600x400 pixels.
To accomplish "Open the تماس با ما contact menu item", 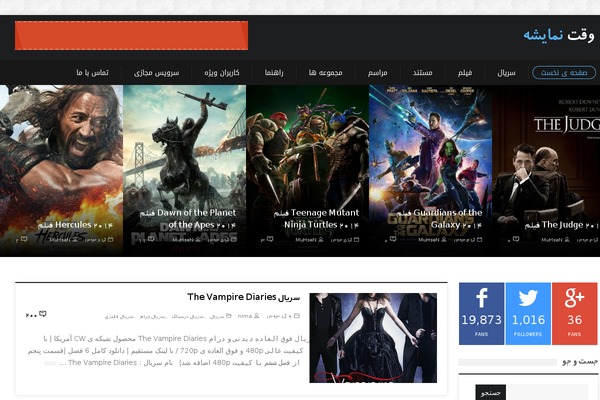I will click(x=92, y=73).
